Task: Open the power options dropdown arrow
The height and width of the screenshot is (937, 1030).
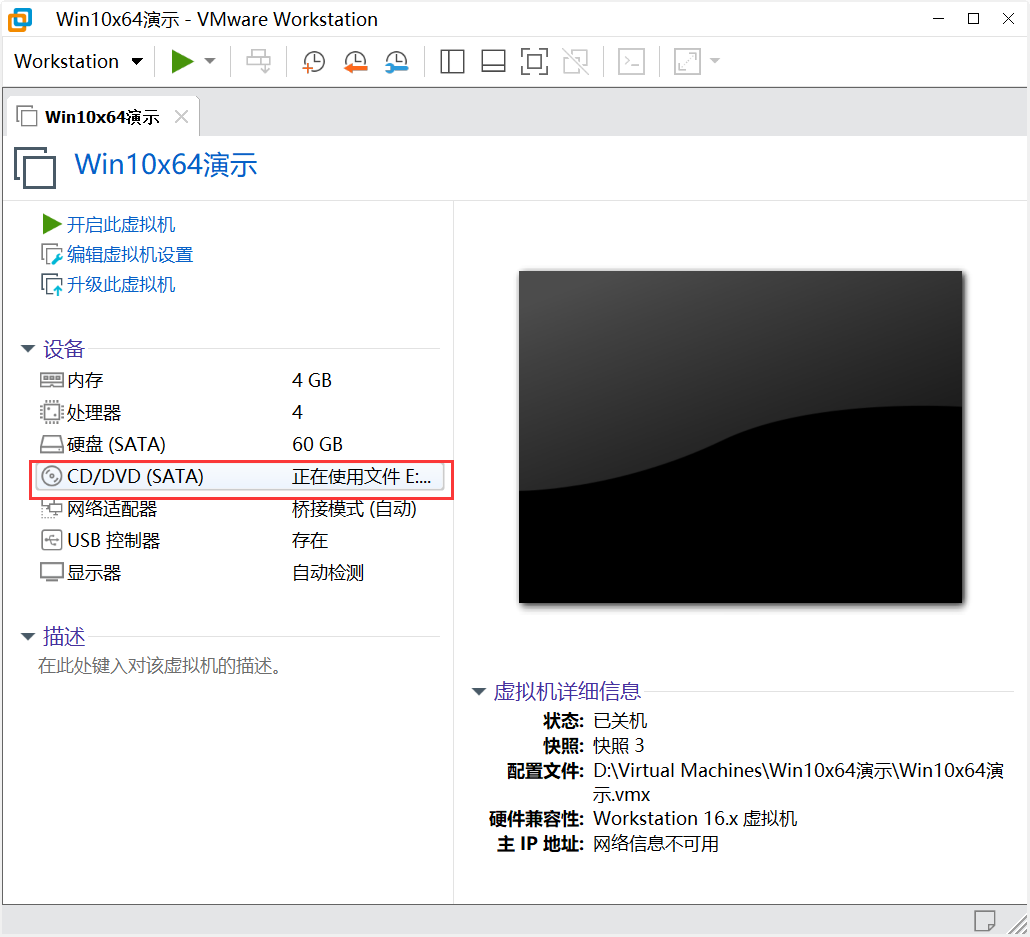Action: [x=210, y=62]
